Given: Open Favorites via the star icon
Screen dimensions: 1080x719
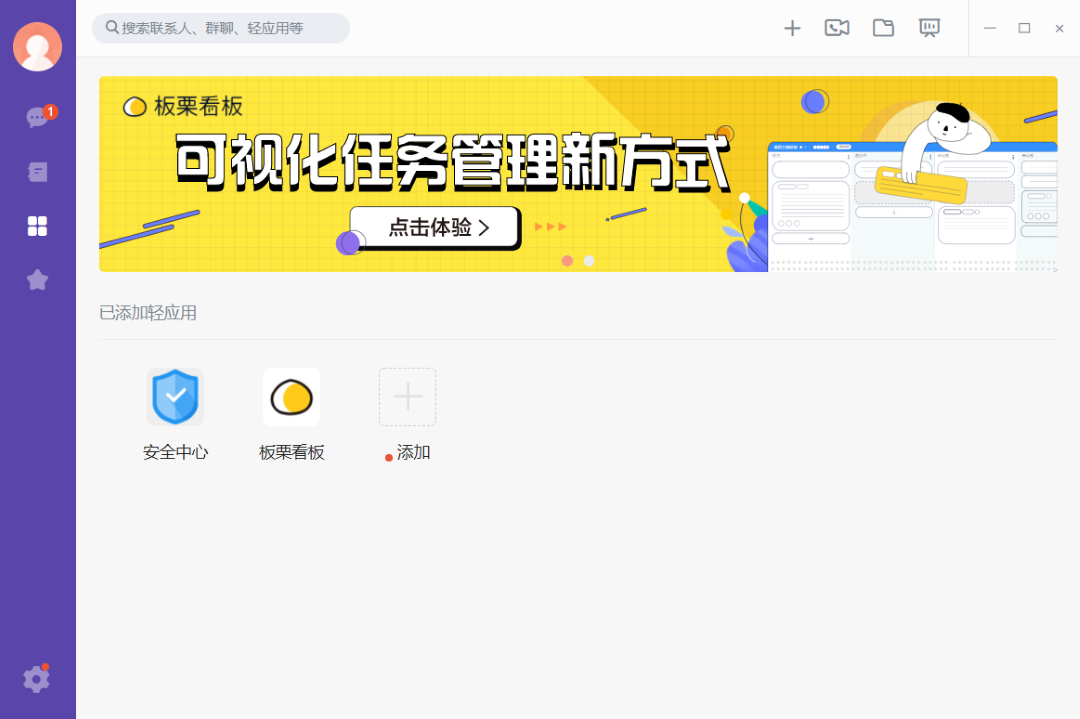Looking at the screenshot, I should click(x=37, y=280).
